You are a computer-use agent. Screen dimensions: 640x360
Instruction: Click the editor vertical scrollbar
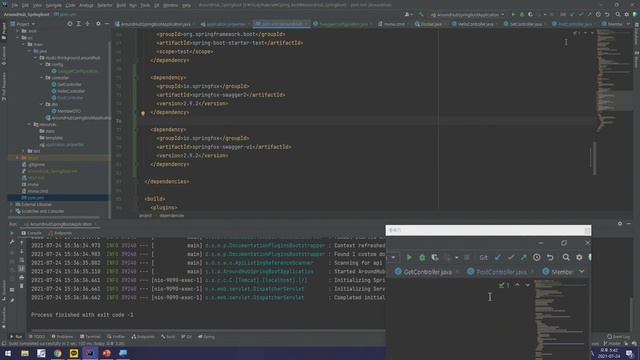tap(595, 158)
